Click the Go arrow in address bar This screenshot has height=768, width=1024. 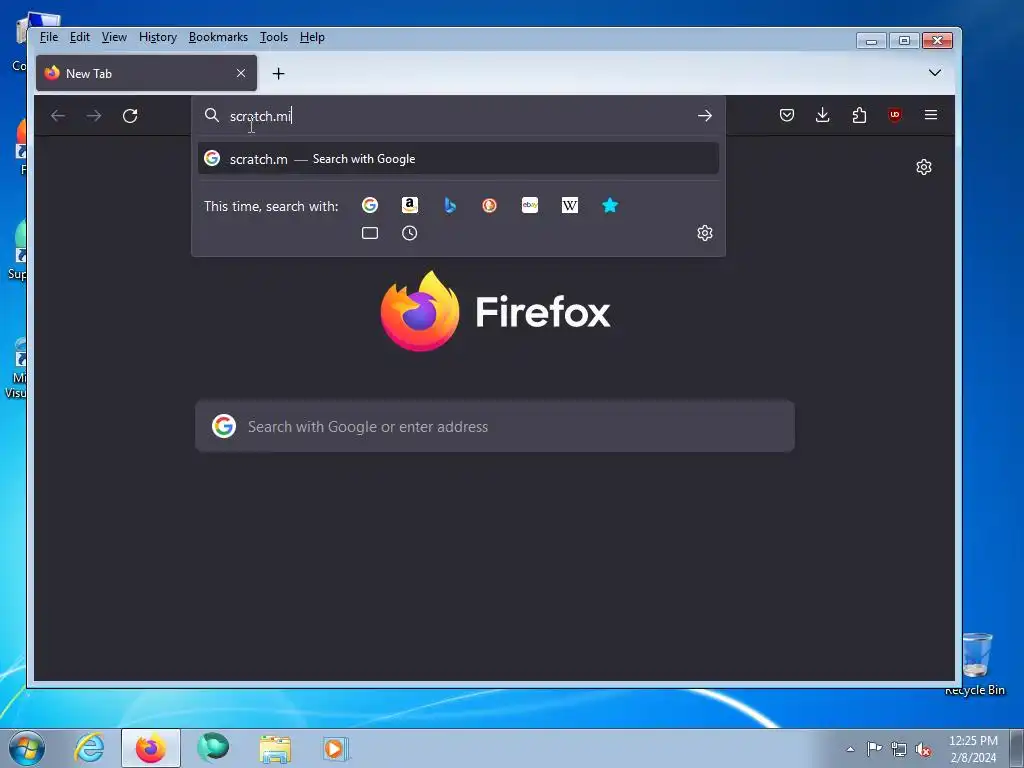tap(705, 116)
